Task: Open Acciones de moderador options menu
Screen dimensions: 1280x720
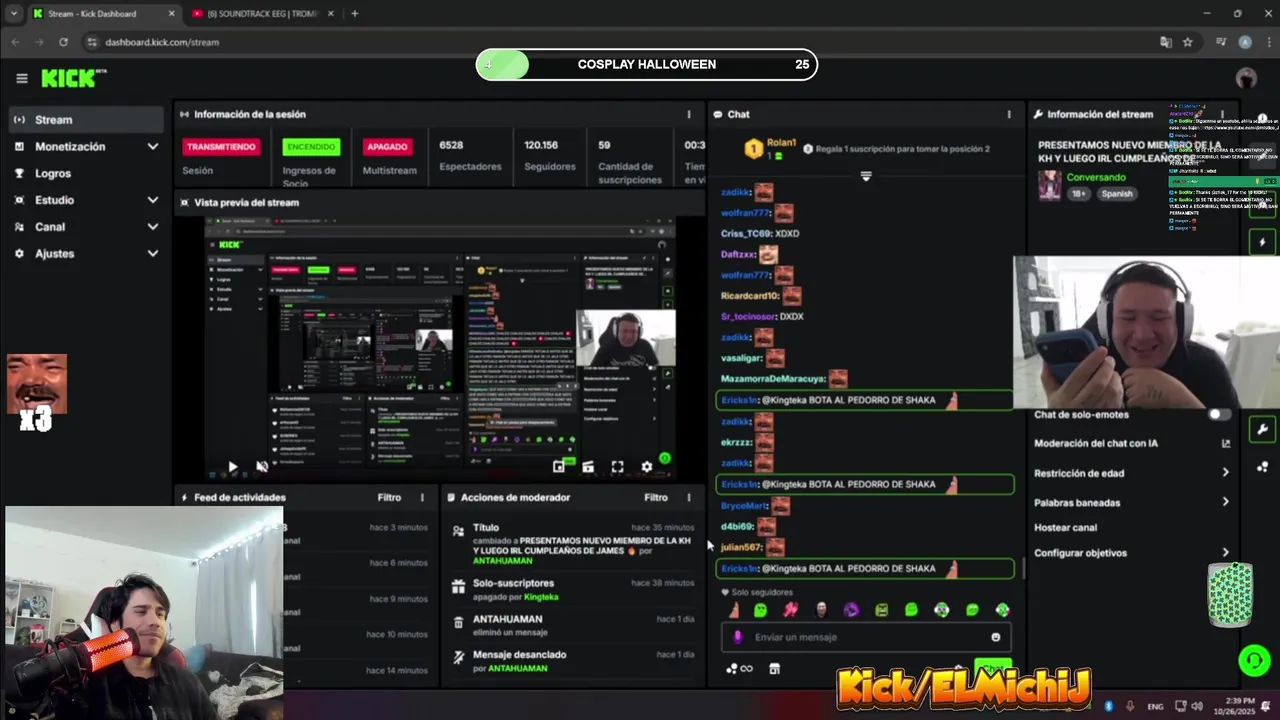Action: (x=688, y=497)
